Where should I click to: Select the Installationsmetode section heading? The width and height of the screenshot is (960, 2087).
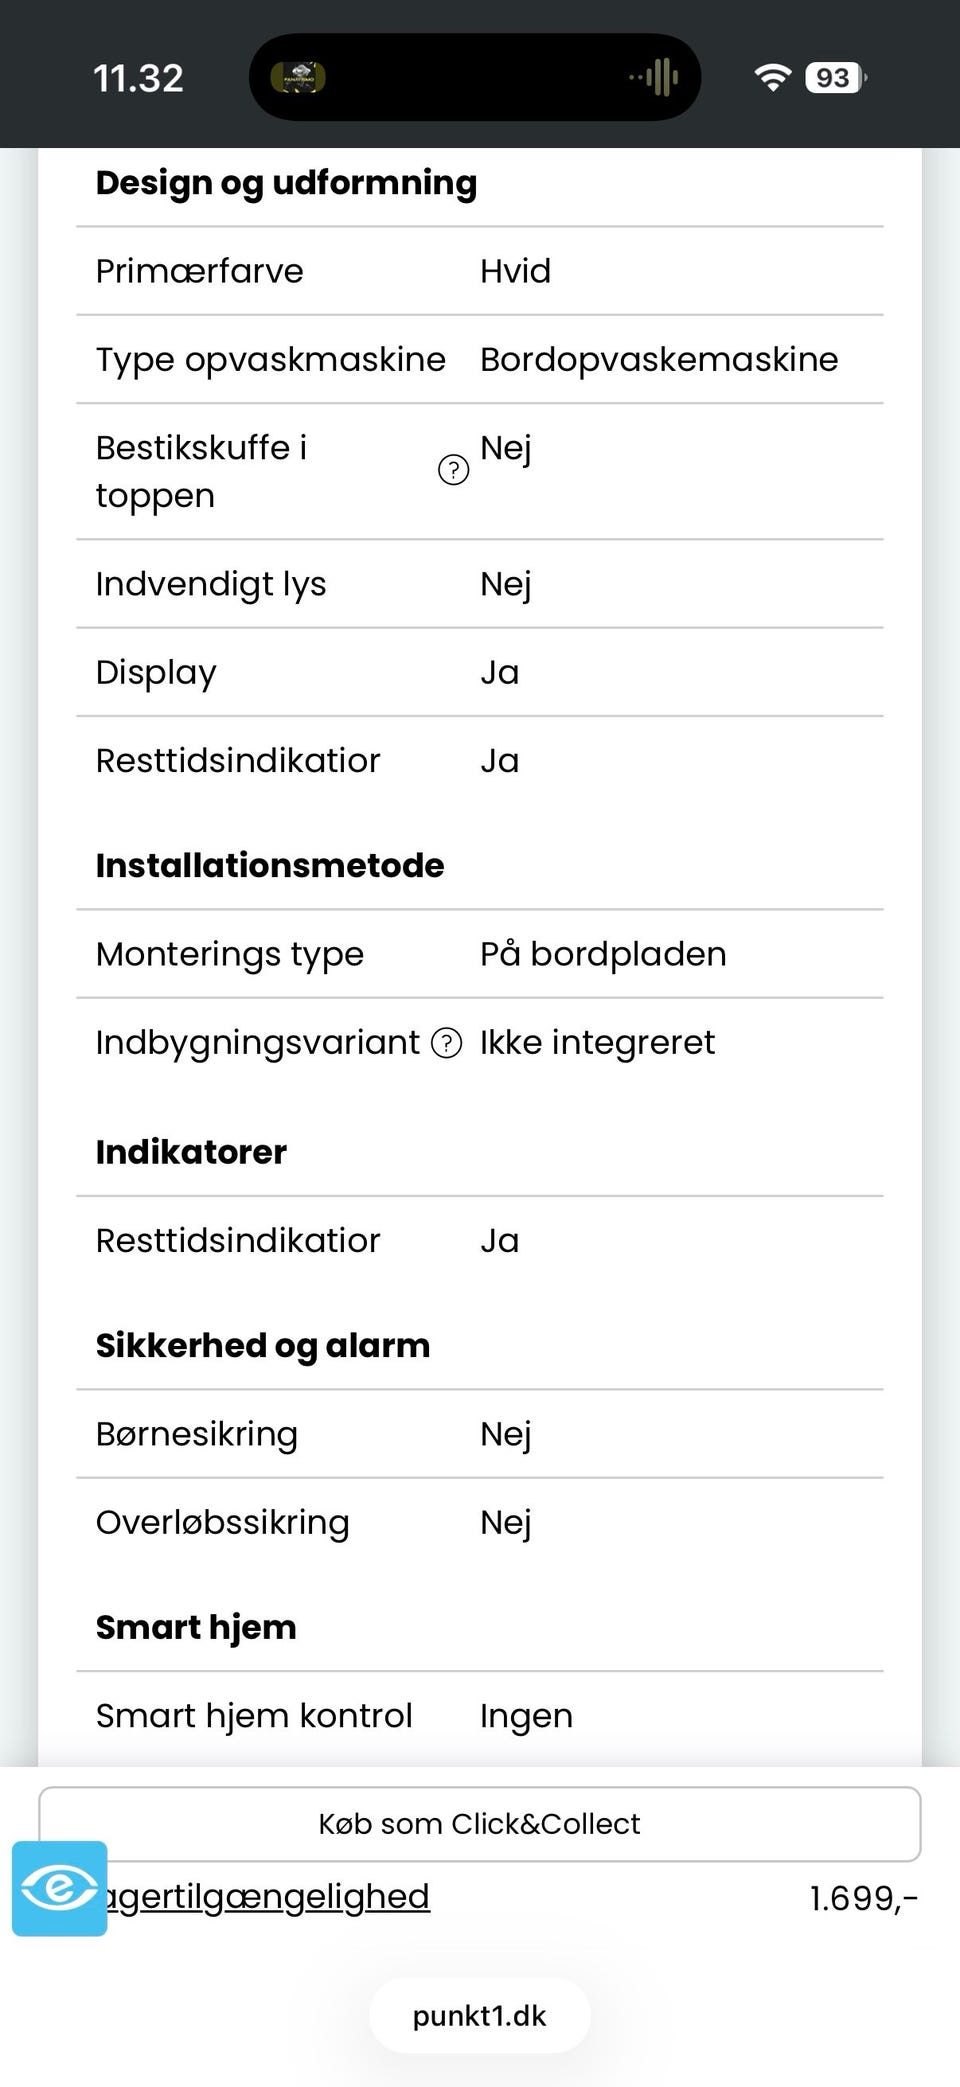[270, 865]
